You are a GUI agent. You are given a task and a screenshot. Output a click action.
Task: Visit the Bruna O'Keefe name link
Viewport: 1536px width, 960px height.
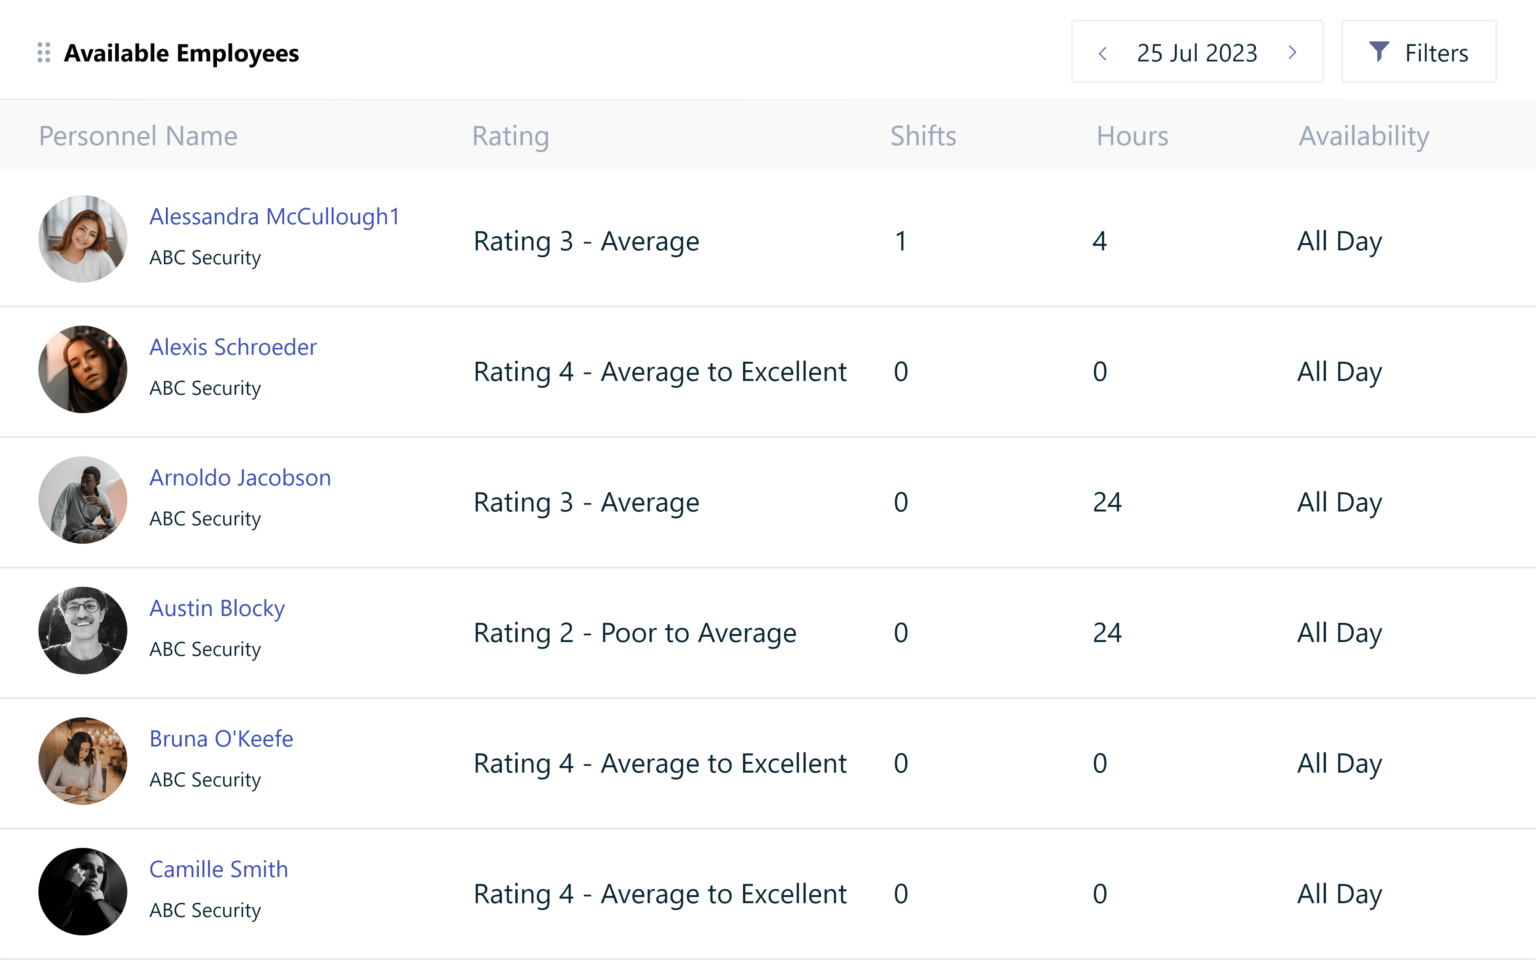221,739
